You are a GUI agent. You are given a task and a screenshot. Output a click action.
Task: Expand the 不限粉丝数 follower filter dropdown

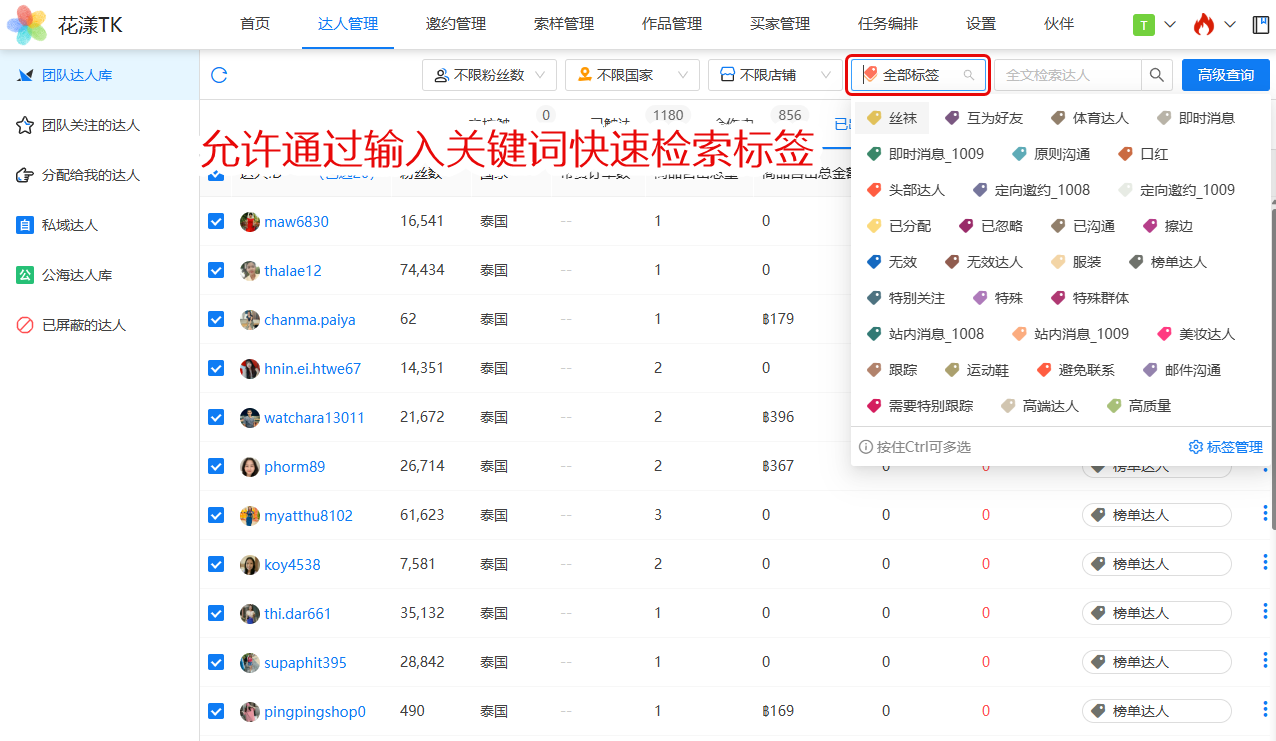pos(489,75)
